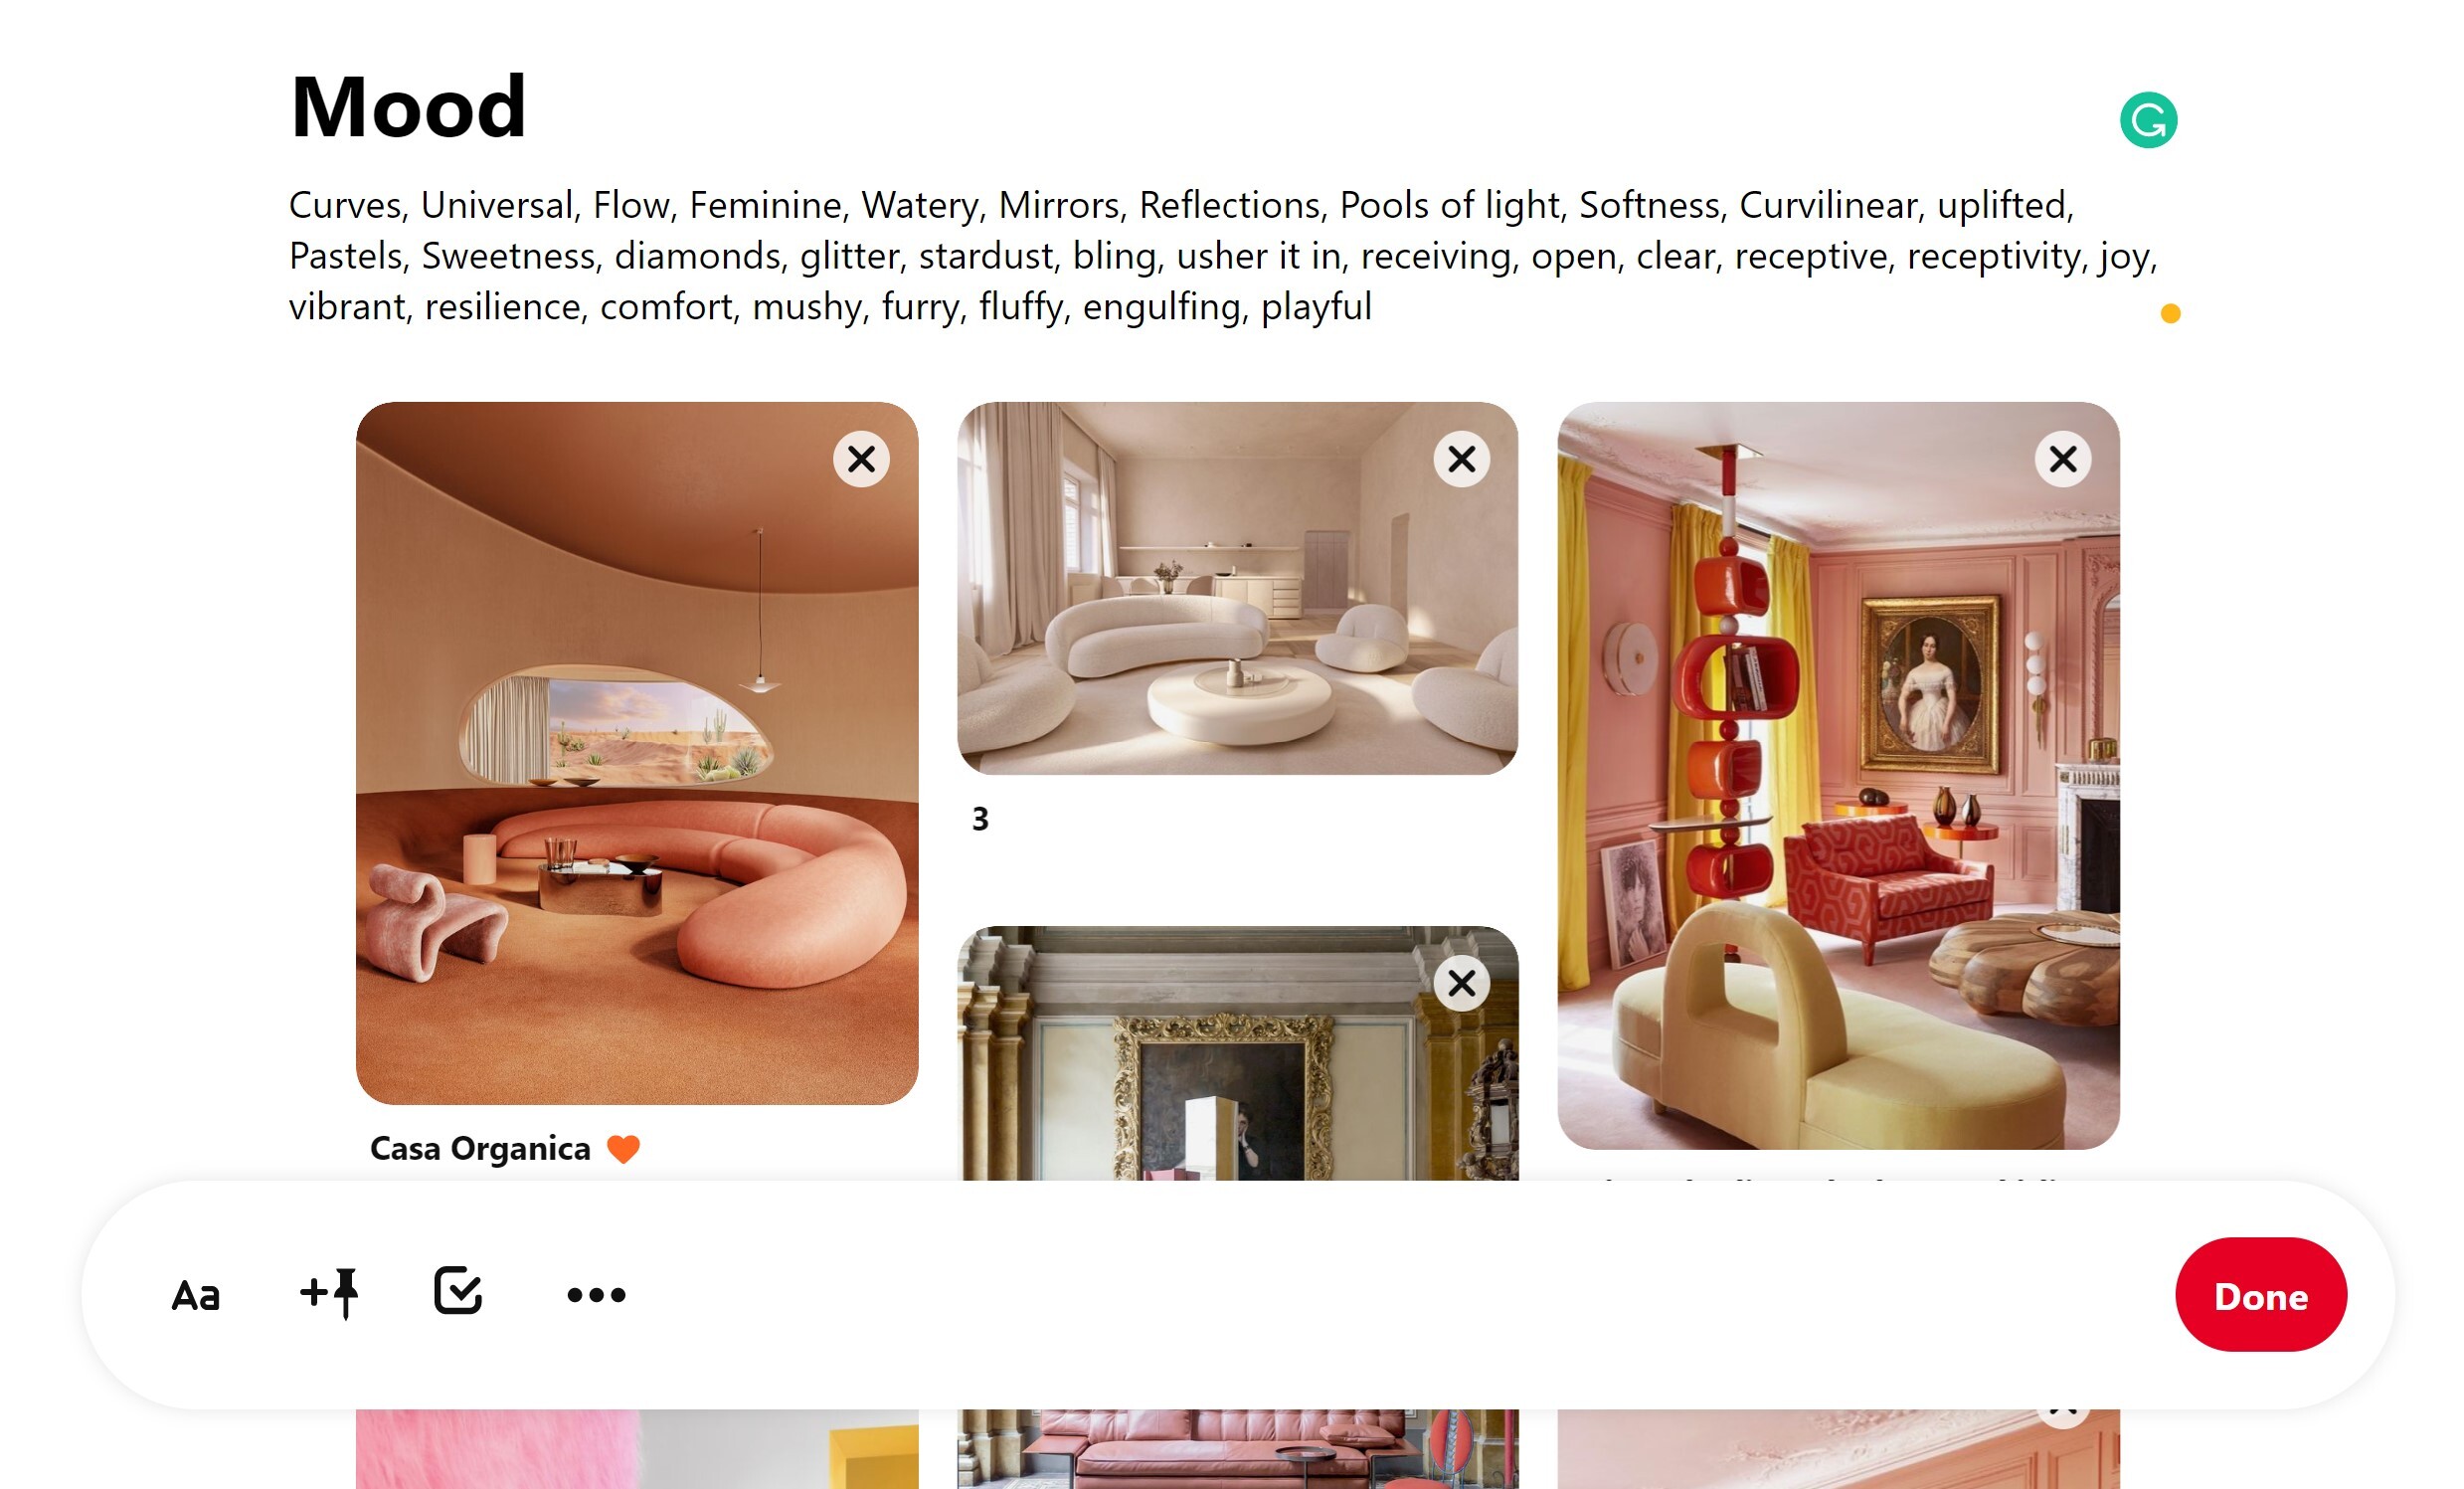2464x1489 pixels.
Task: Remove the cream living room pin
Action: coord(1462,459)
